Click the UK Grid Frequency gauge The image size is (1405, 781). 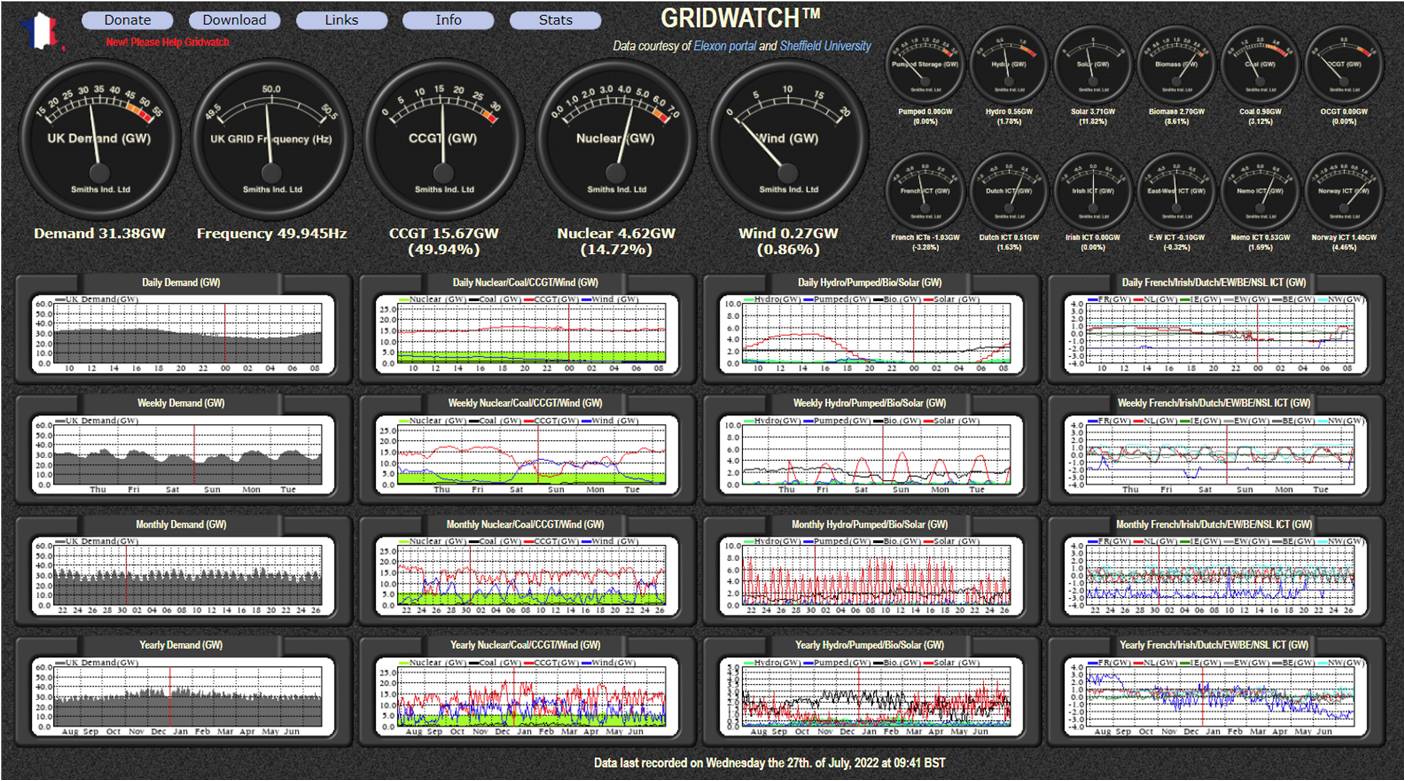[x=271, y=138]
